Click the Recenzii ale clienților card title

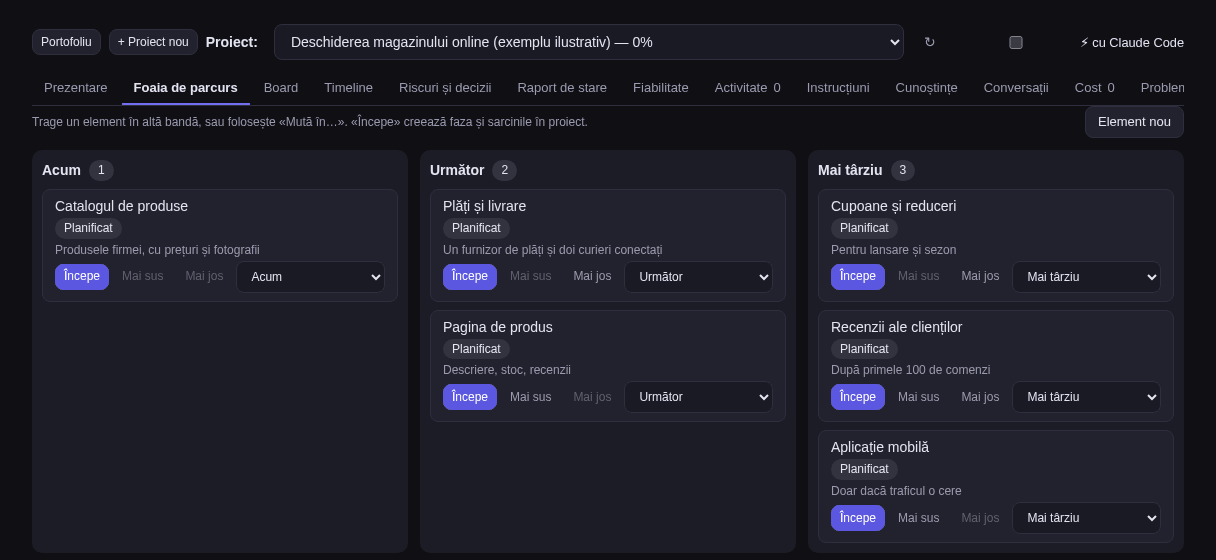tap(896, 327)
